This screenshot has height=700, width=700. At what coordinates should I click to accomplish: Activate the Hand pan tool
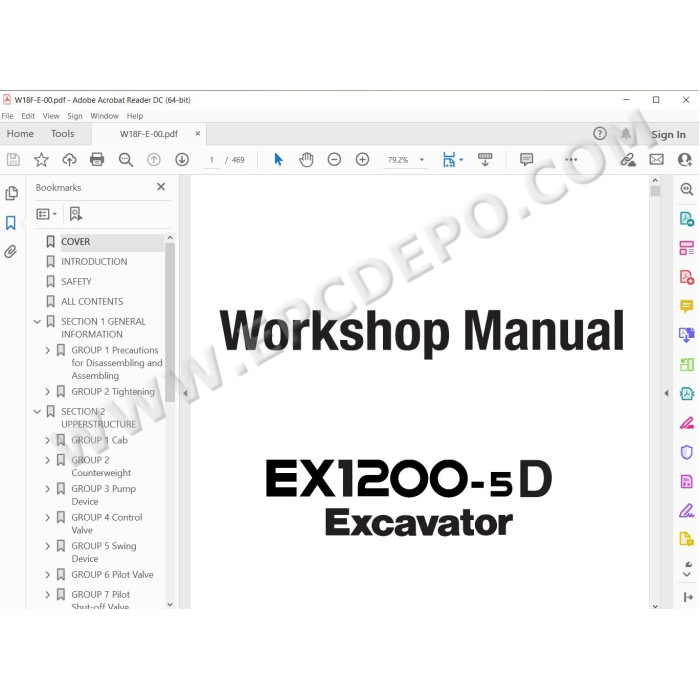pyautogui.click(x=306, y=159)
